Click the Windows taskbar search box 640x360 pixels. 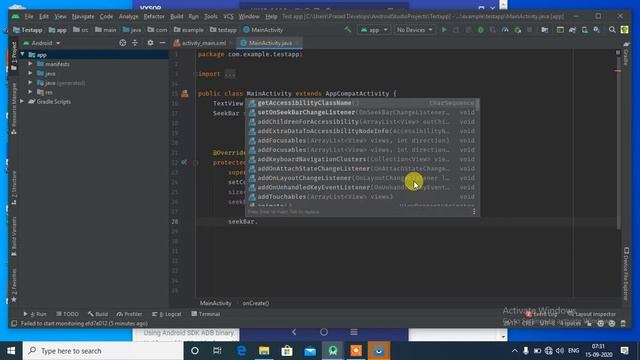tap(103, 351)
